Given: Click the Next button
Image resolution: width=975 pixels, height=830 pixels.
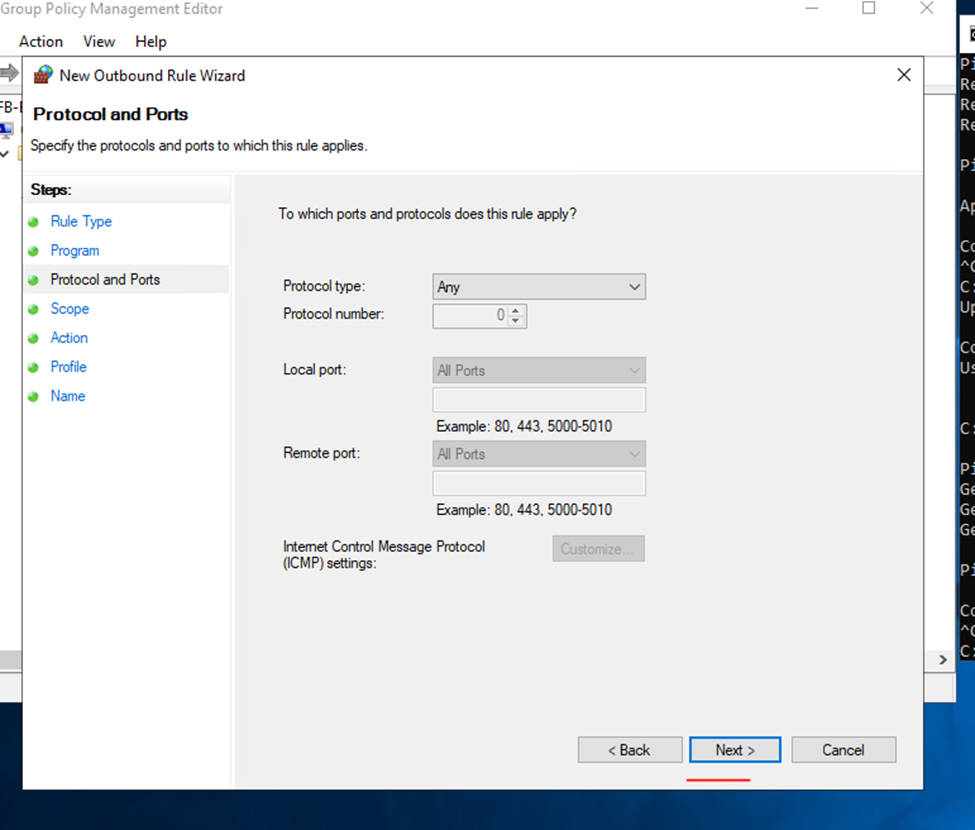Looking at the screenshot, I should coord(734,750).
